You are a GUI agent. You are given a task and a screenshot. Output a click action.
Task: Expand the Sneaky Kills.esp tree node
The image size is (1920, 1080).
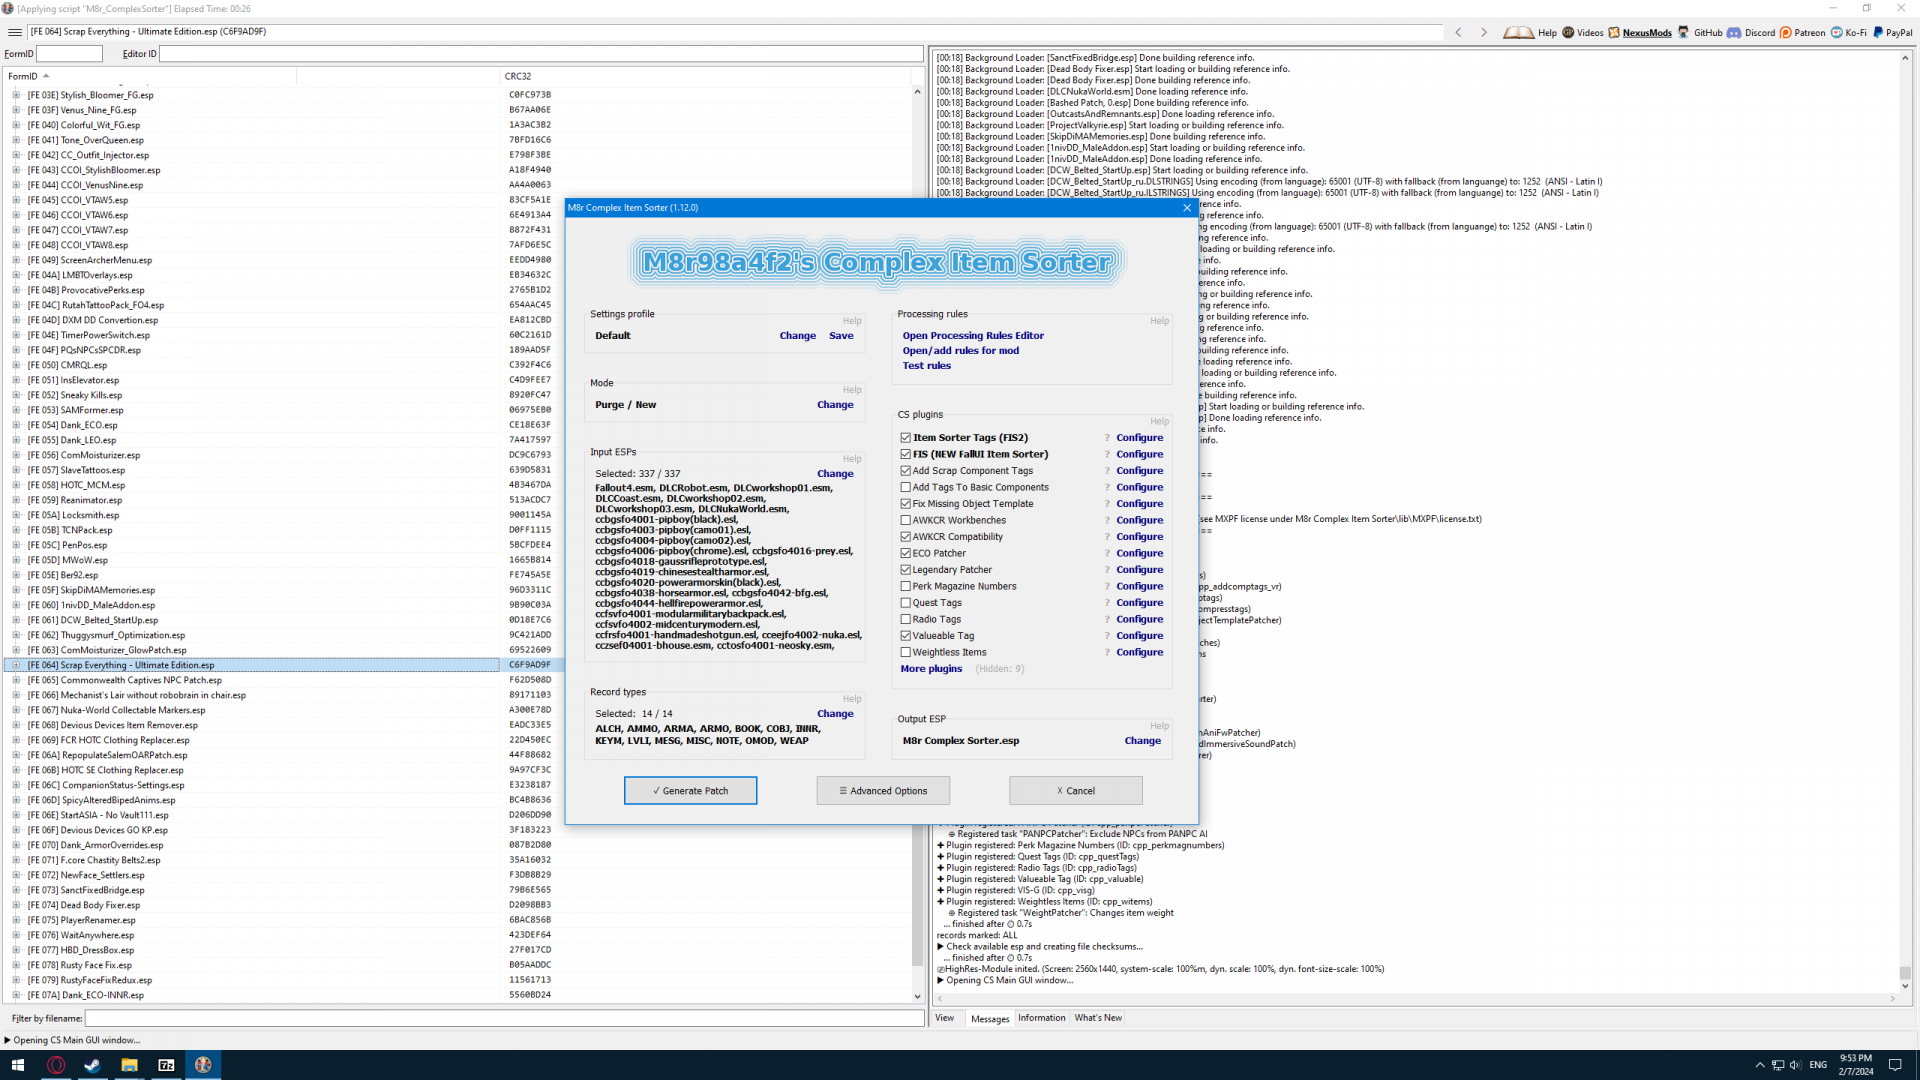16,395
